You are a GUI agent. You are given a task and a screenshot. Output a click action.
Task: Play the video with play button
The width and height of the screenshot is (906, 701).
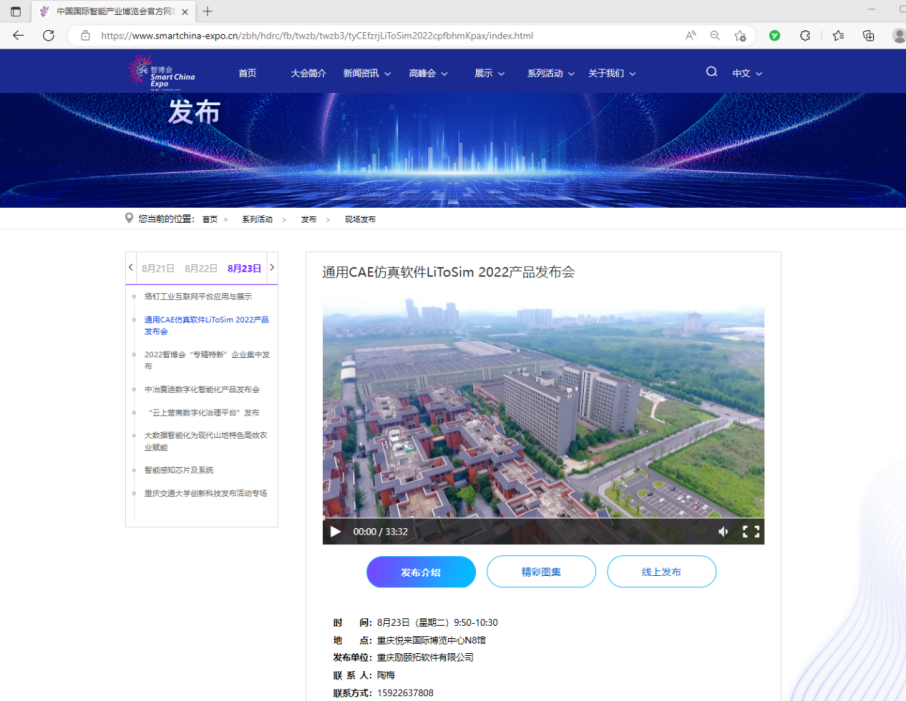[x=335, y=532]
